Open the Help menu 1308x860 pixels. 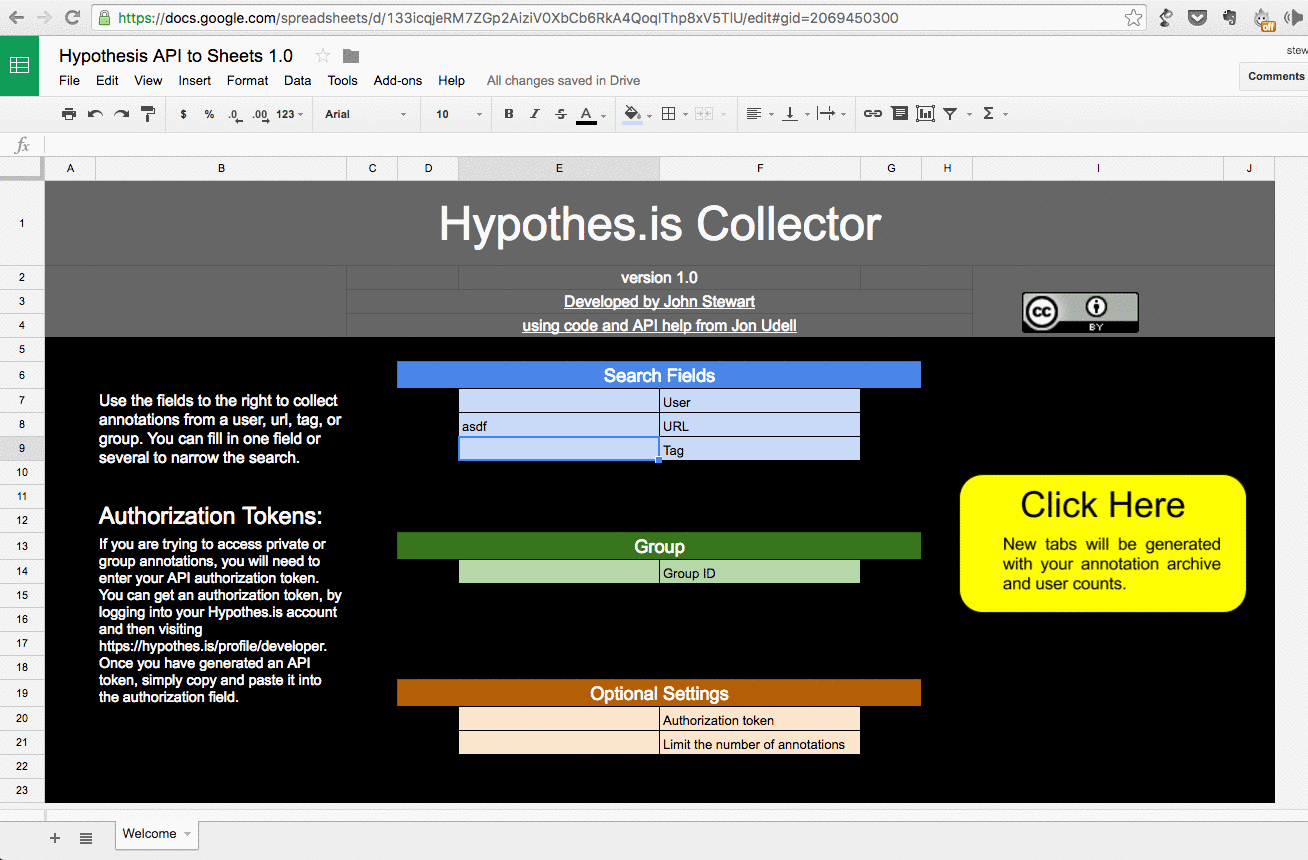tap(451, 80)
